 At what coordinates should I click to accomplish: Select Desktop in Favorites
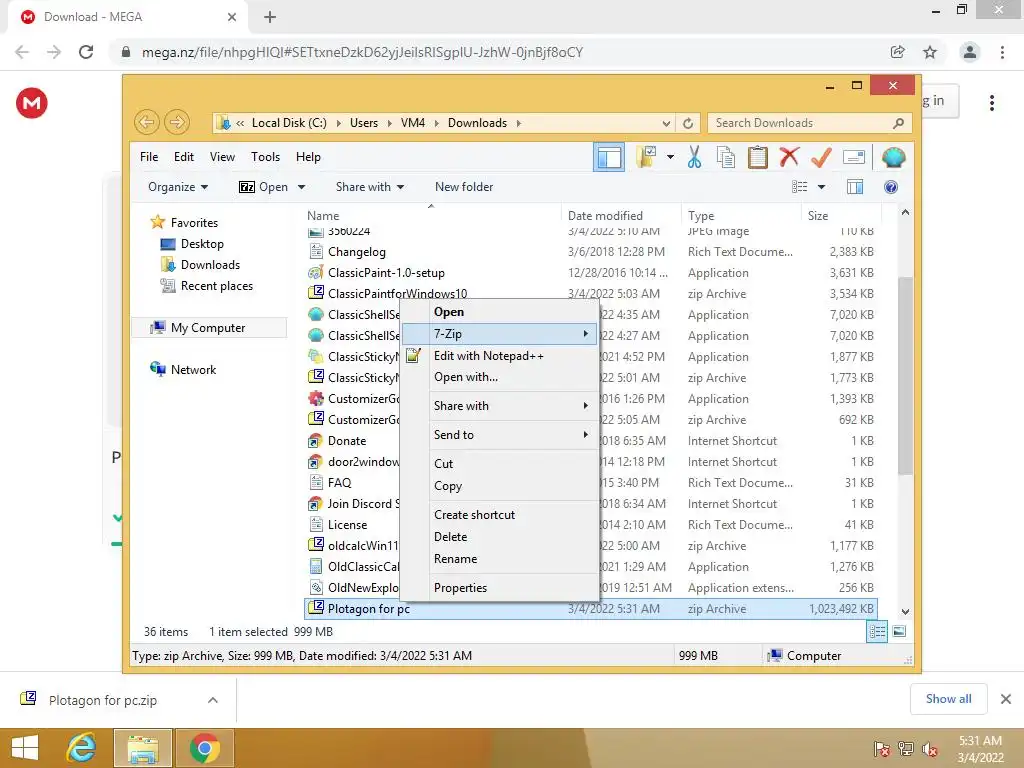tap(202, 244)
